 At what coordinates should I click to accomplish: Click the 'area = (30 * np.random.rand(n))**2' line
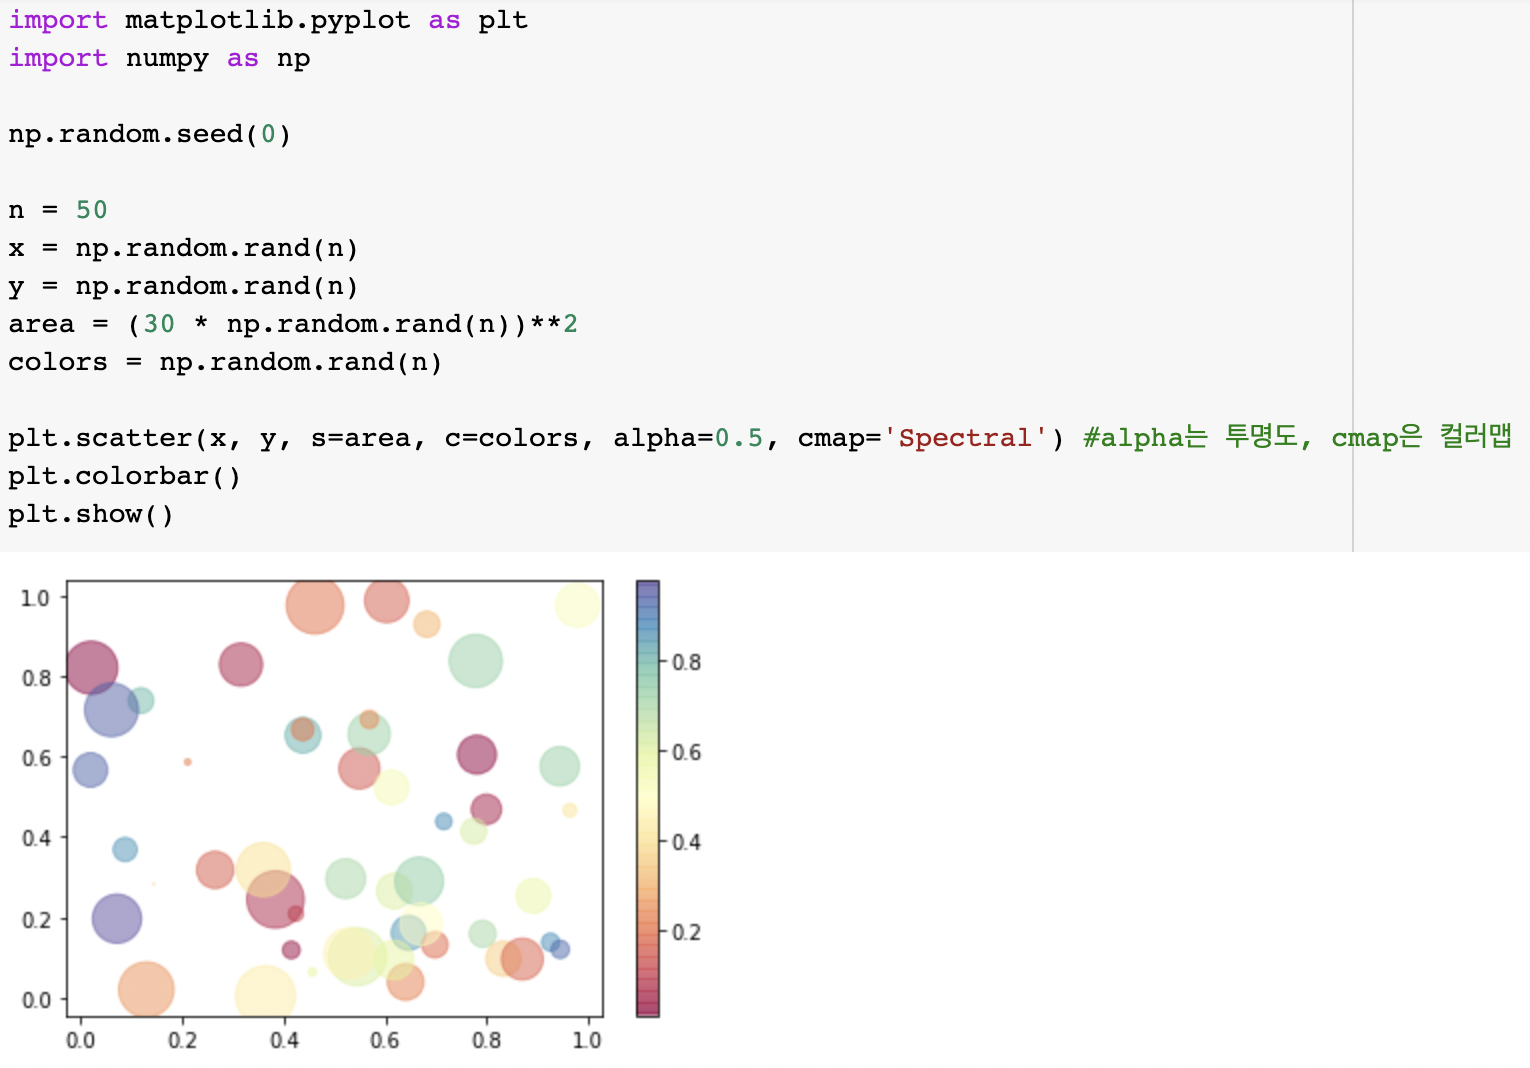[293, 324]
